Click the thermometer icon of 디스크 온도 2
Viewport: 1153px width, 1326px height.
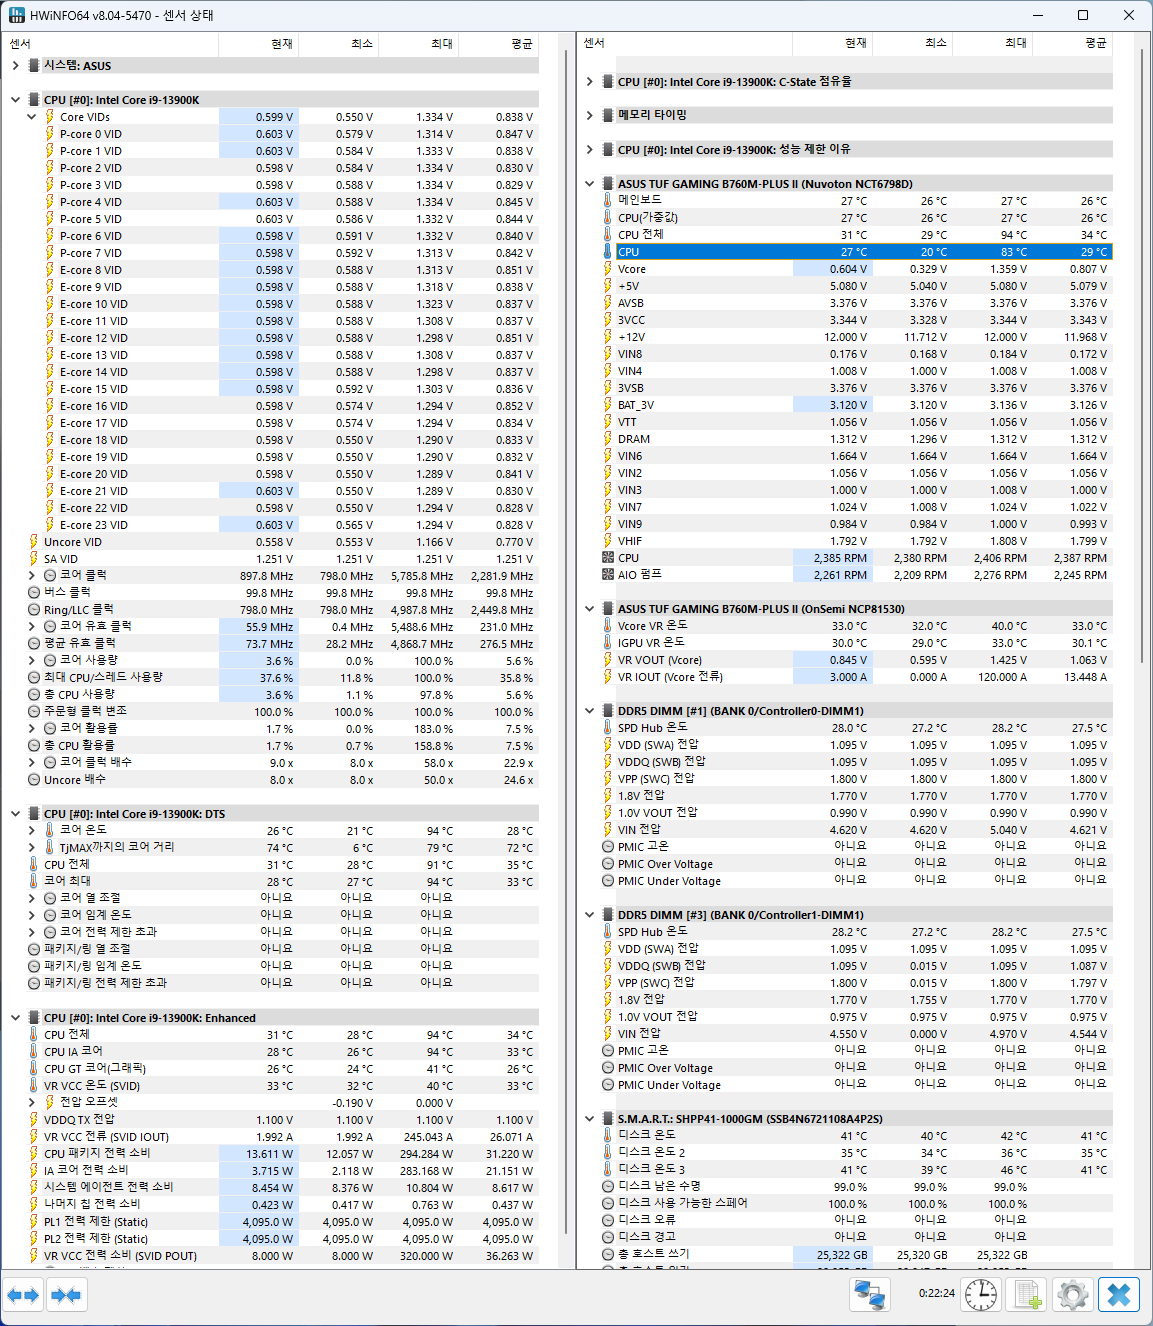(607, 1152)
